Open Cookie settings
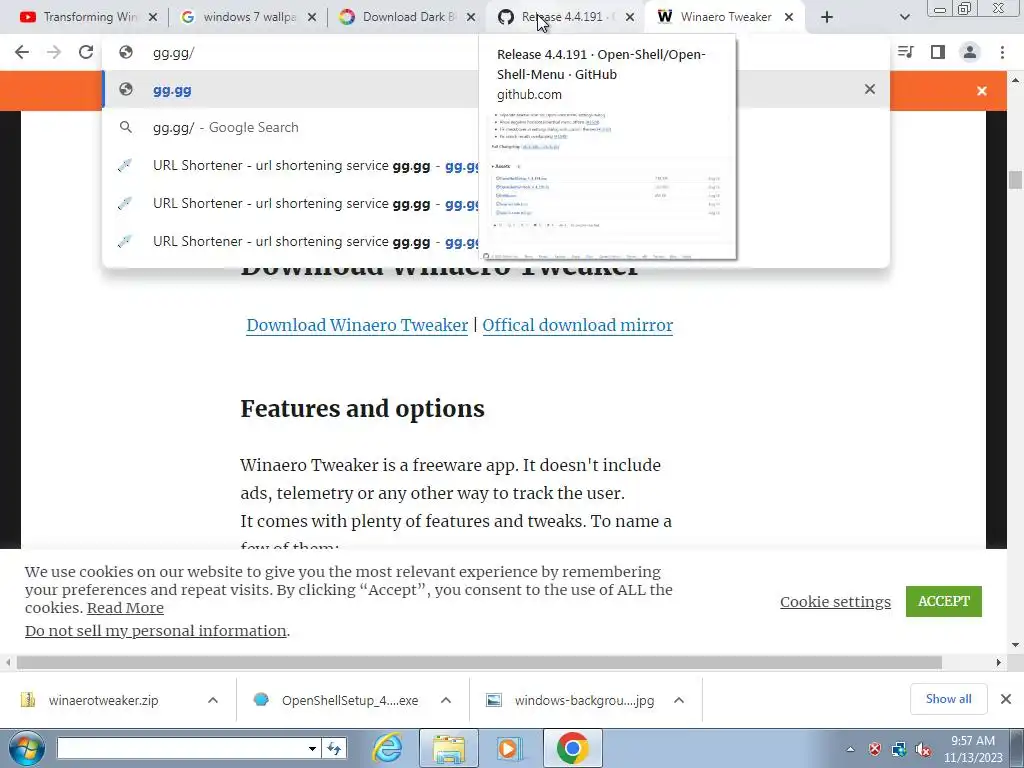Image resolution: width=1024 pixels, height=768 pixels. click(x=835, y=601)
